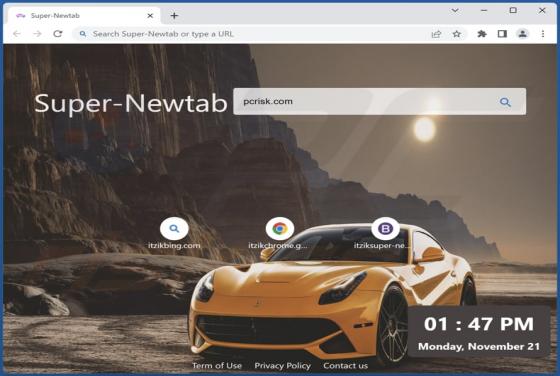
Task: Toggle the browser side panel
Action: click(x=502, y=34)
